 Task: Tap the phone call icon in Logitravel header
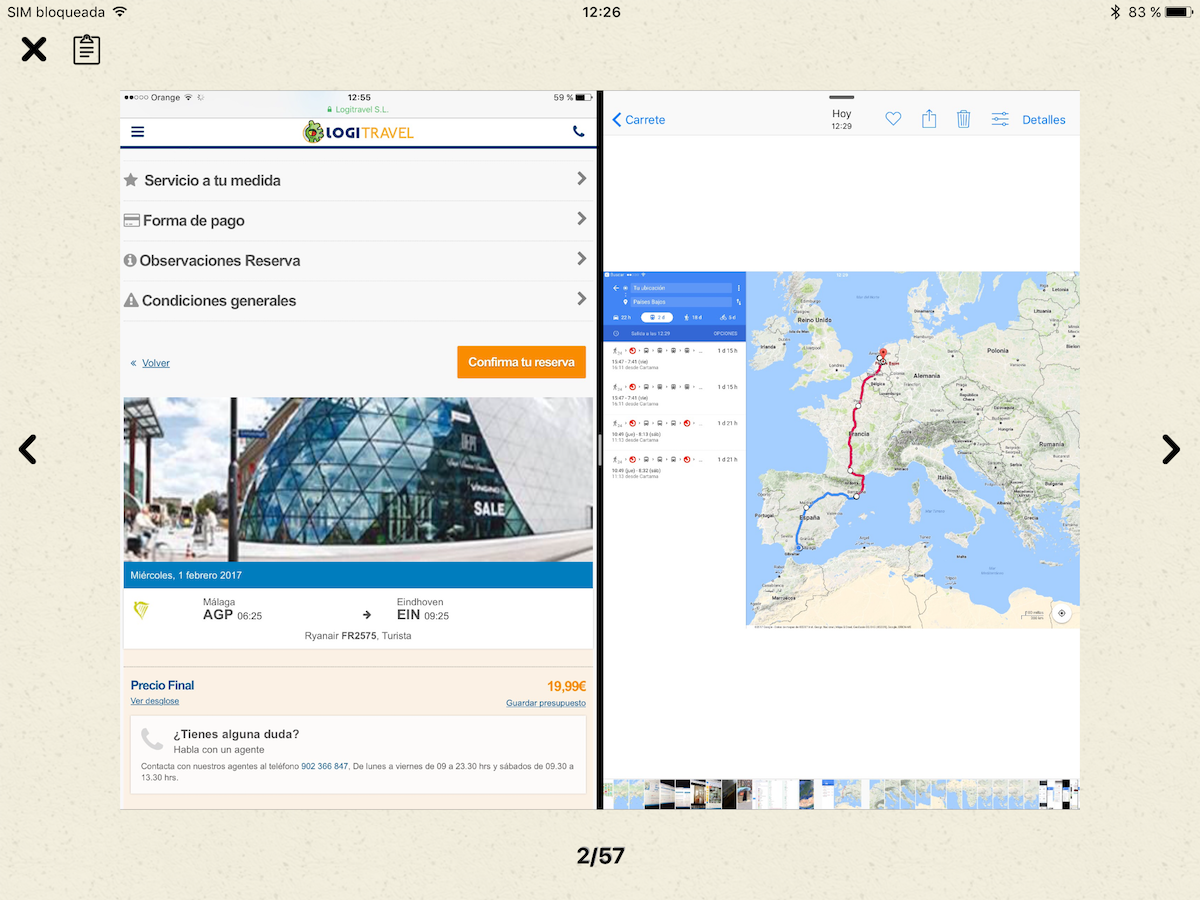[x=578, y=132]
